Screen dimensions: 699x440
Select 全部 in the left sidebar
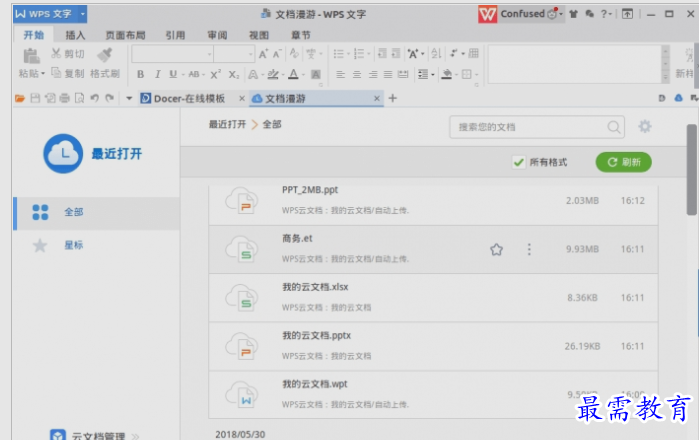point(97,212)
